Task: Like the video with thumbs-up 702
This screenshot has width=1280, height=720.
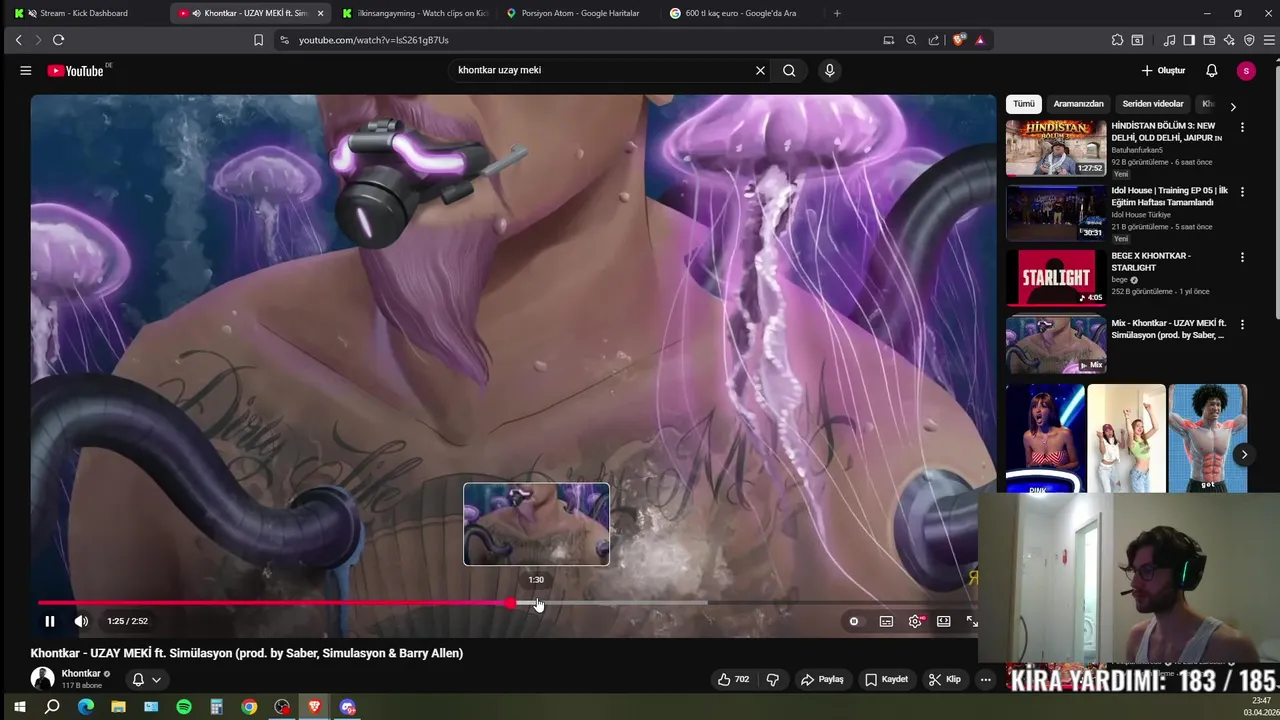Action: tap(733, 679)
